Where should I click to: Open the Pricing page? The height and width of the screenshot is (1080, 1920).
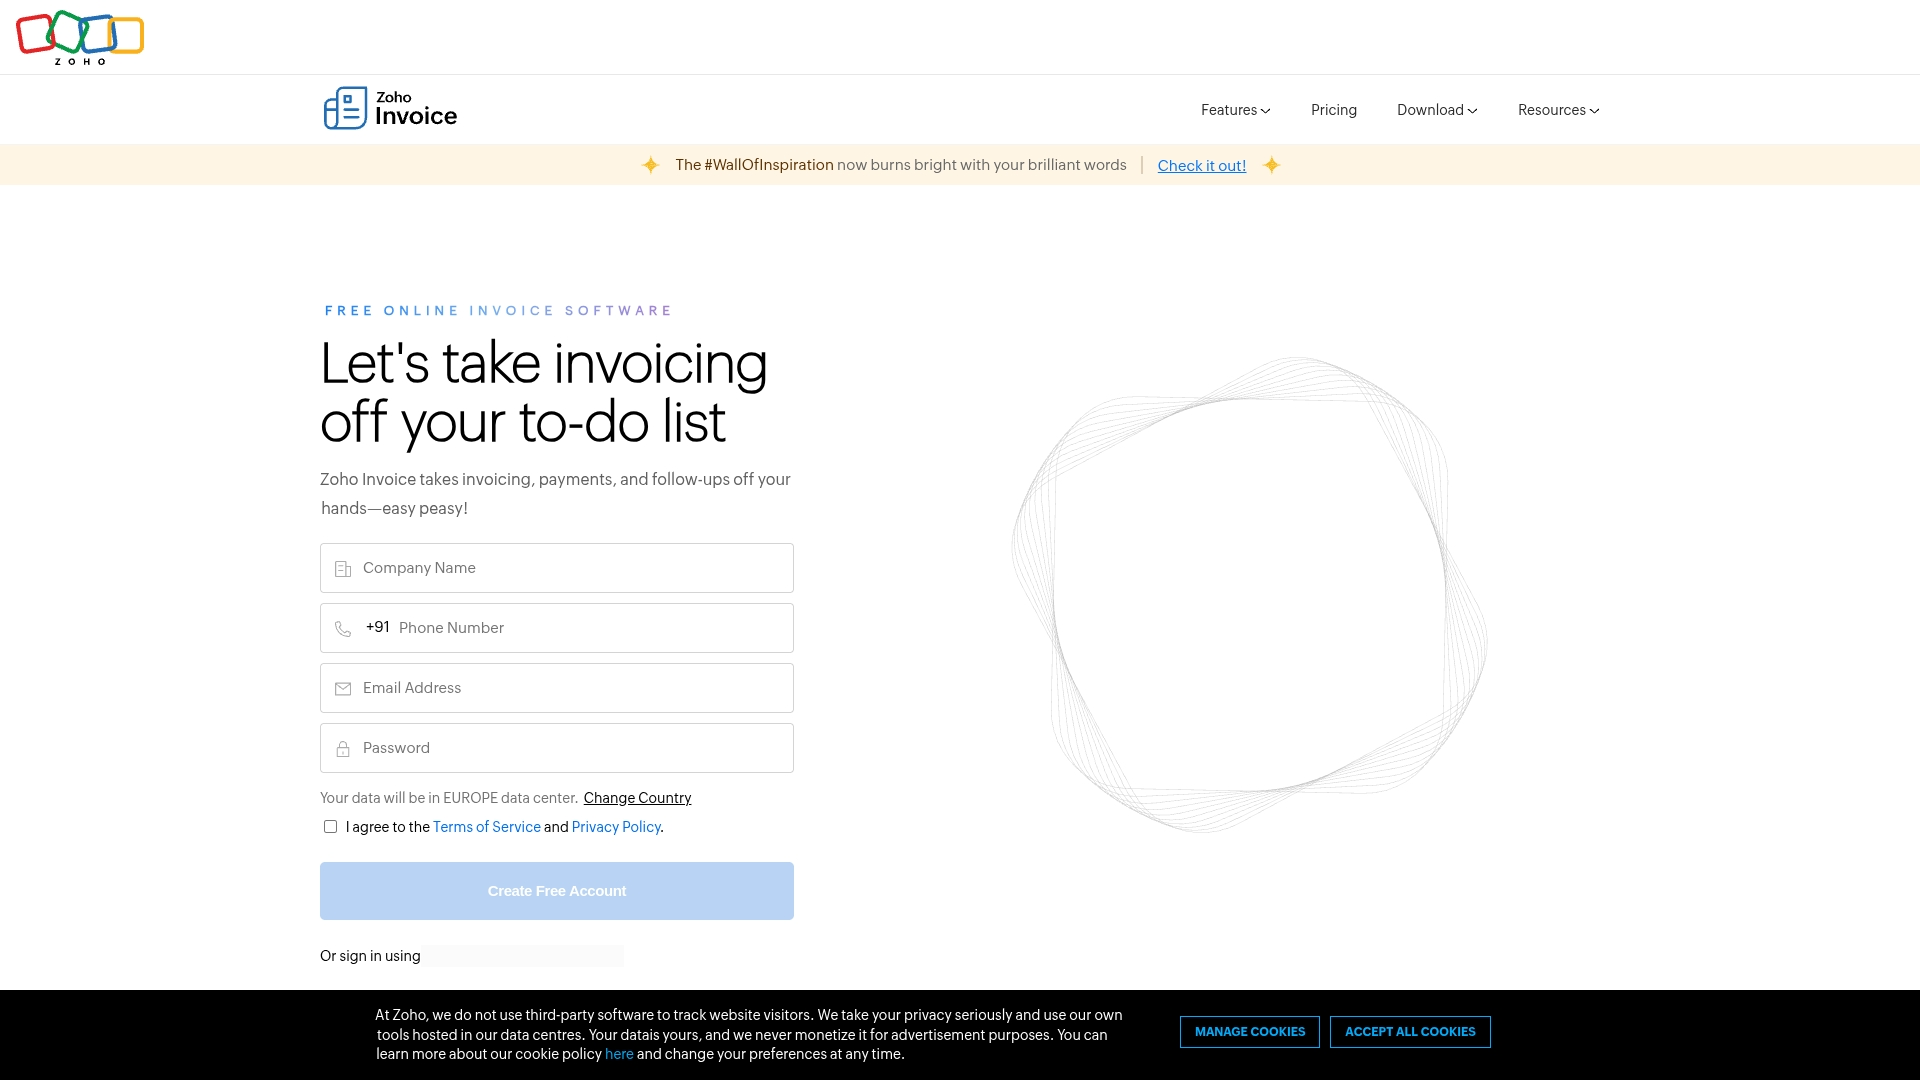[x=1334, y=110]
